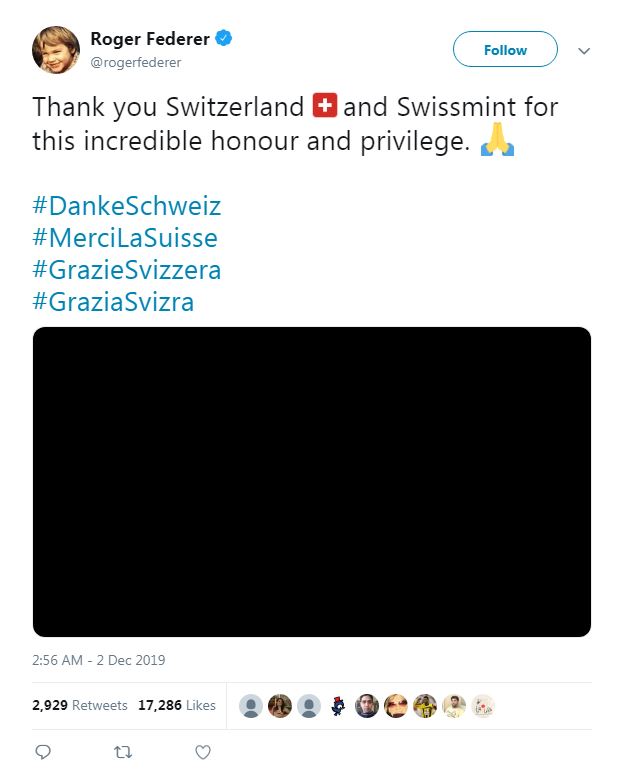This screenshot has width=617, height=784.
Task: Open Roger Federer's profile avatar
Action: pos(56,50)
